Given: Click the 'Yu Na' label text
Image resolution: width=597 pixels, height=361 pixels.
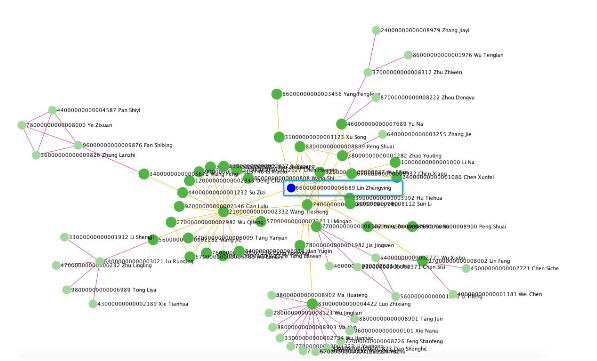Looking at the screenshot, I should 415,124.
